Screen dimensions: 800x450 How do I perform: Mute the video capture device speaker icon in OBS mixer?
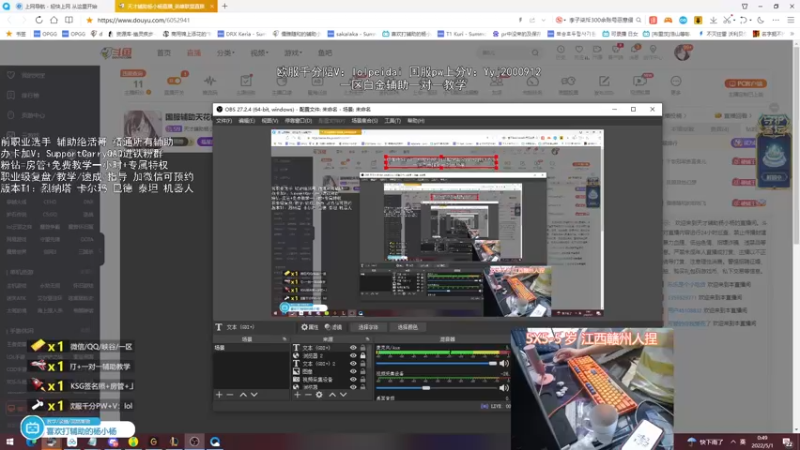(504, 388)
